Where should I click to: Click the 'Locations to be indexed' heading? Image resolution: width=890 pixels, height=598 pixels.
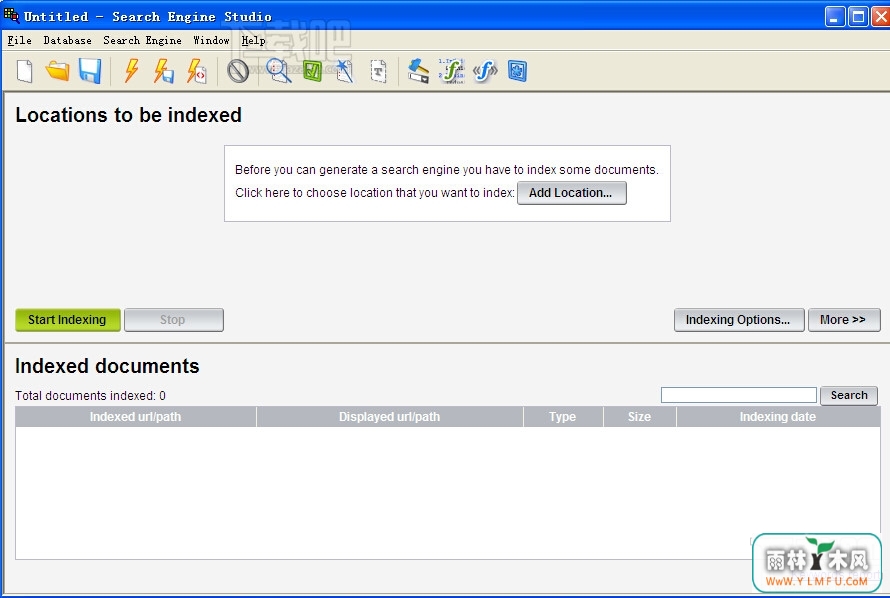coord(128,115)
